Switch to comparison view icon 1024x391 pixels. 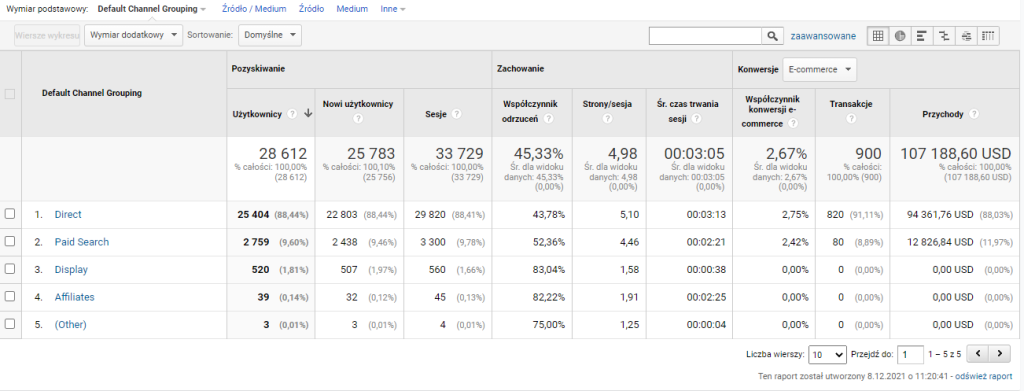[944, 36]
